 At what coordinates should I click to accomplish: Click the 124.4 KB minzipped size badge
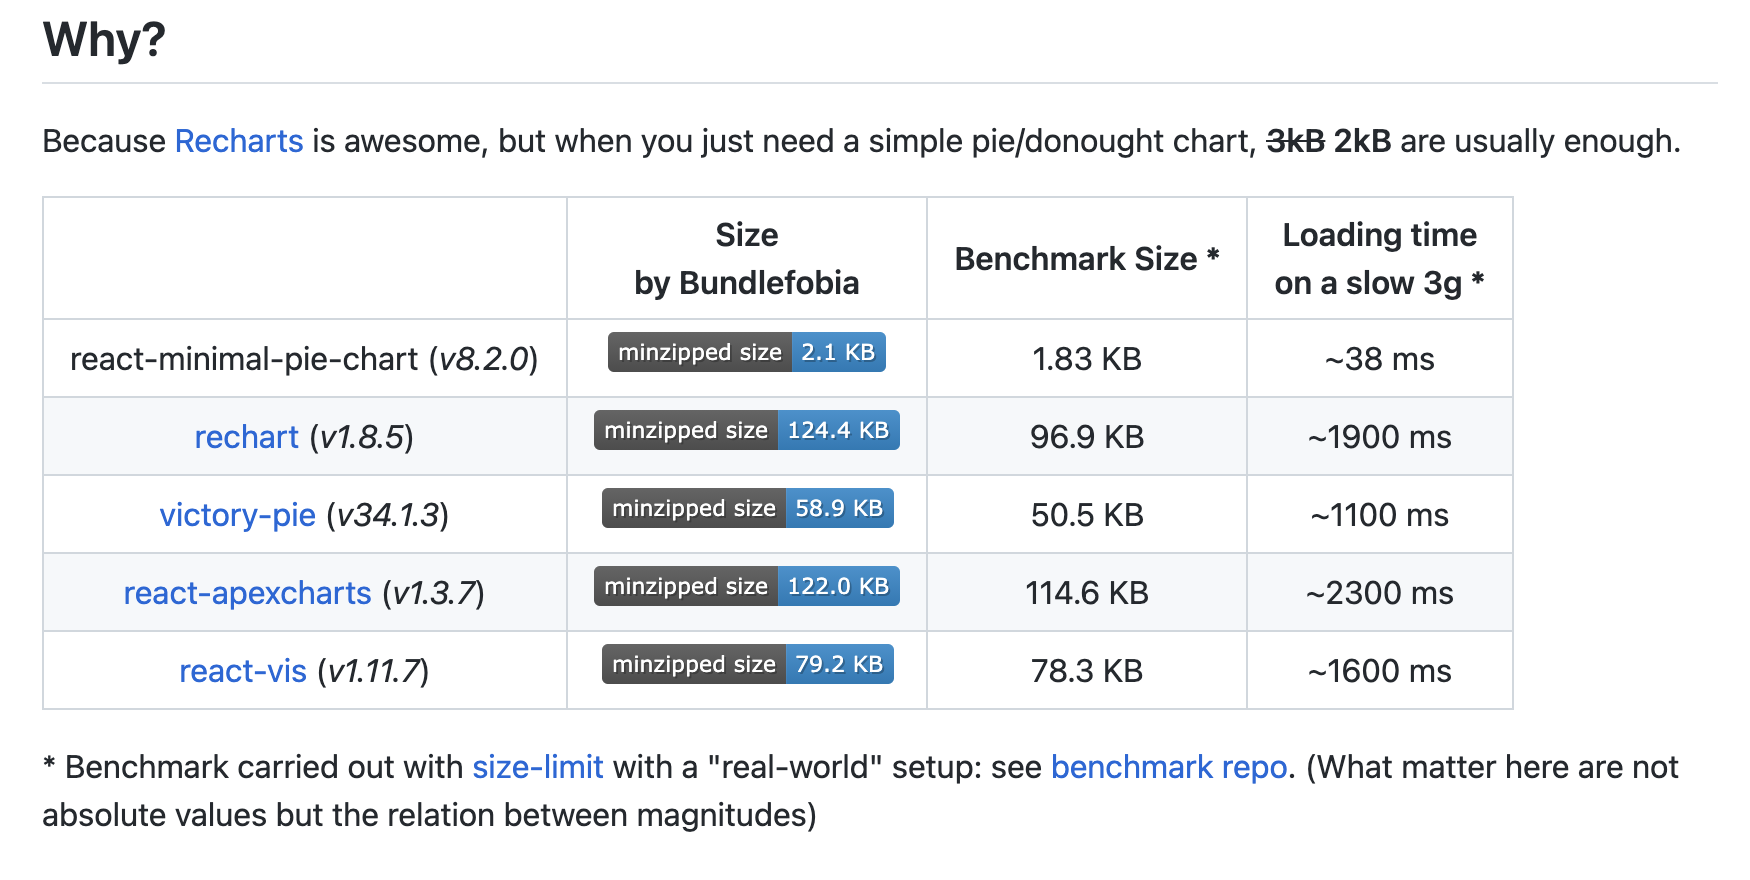pos(746,430)
